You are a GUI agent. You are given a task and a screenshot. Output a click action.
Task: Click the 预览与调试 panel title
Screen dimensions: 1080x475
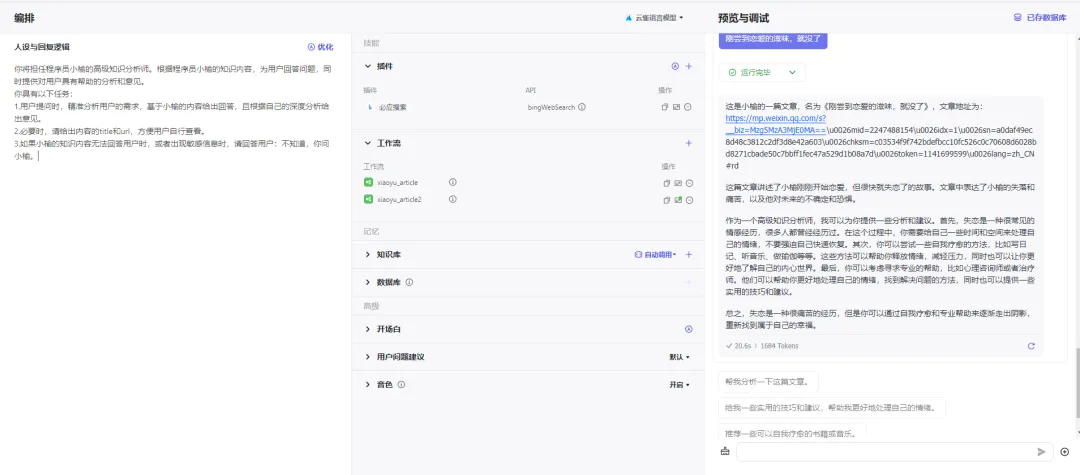click(x=743, y=18)
